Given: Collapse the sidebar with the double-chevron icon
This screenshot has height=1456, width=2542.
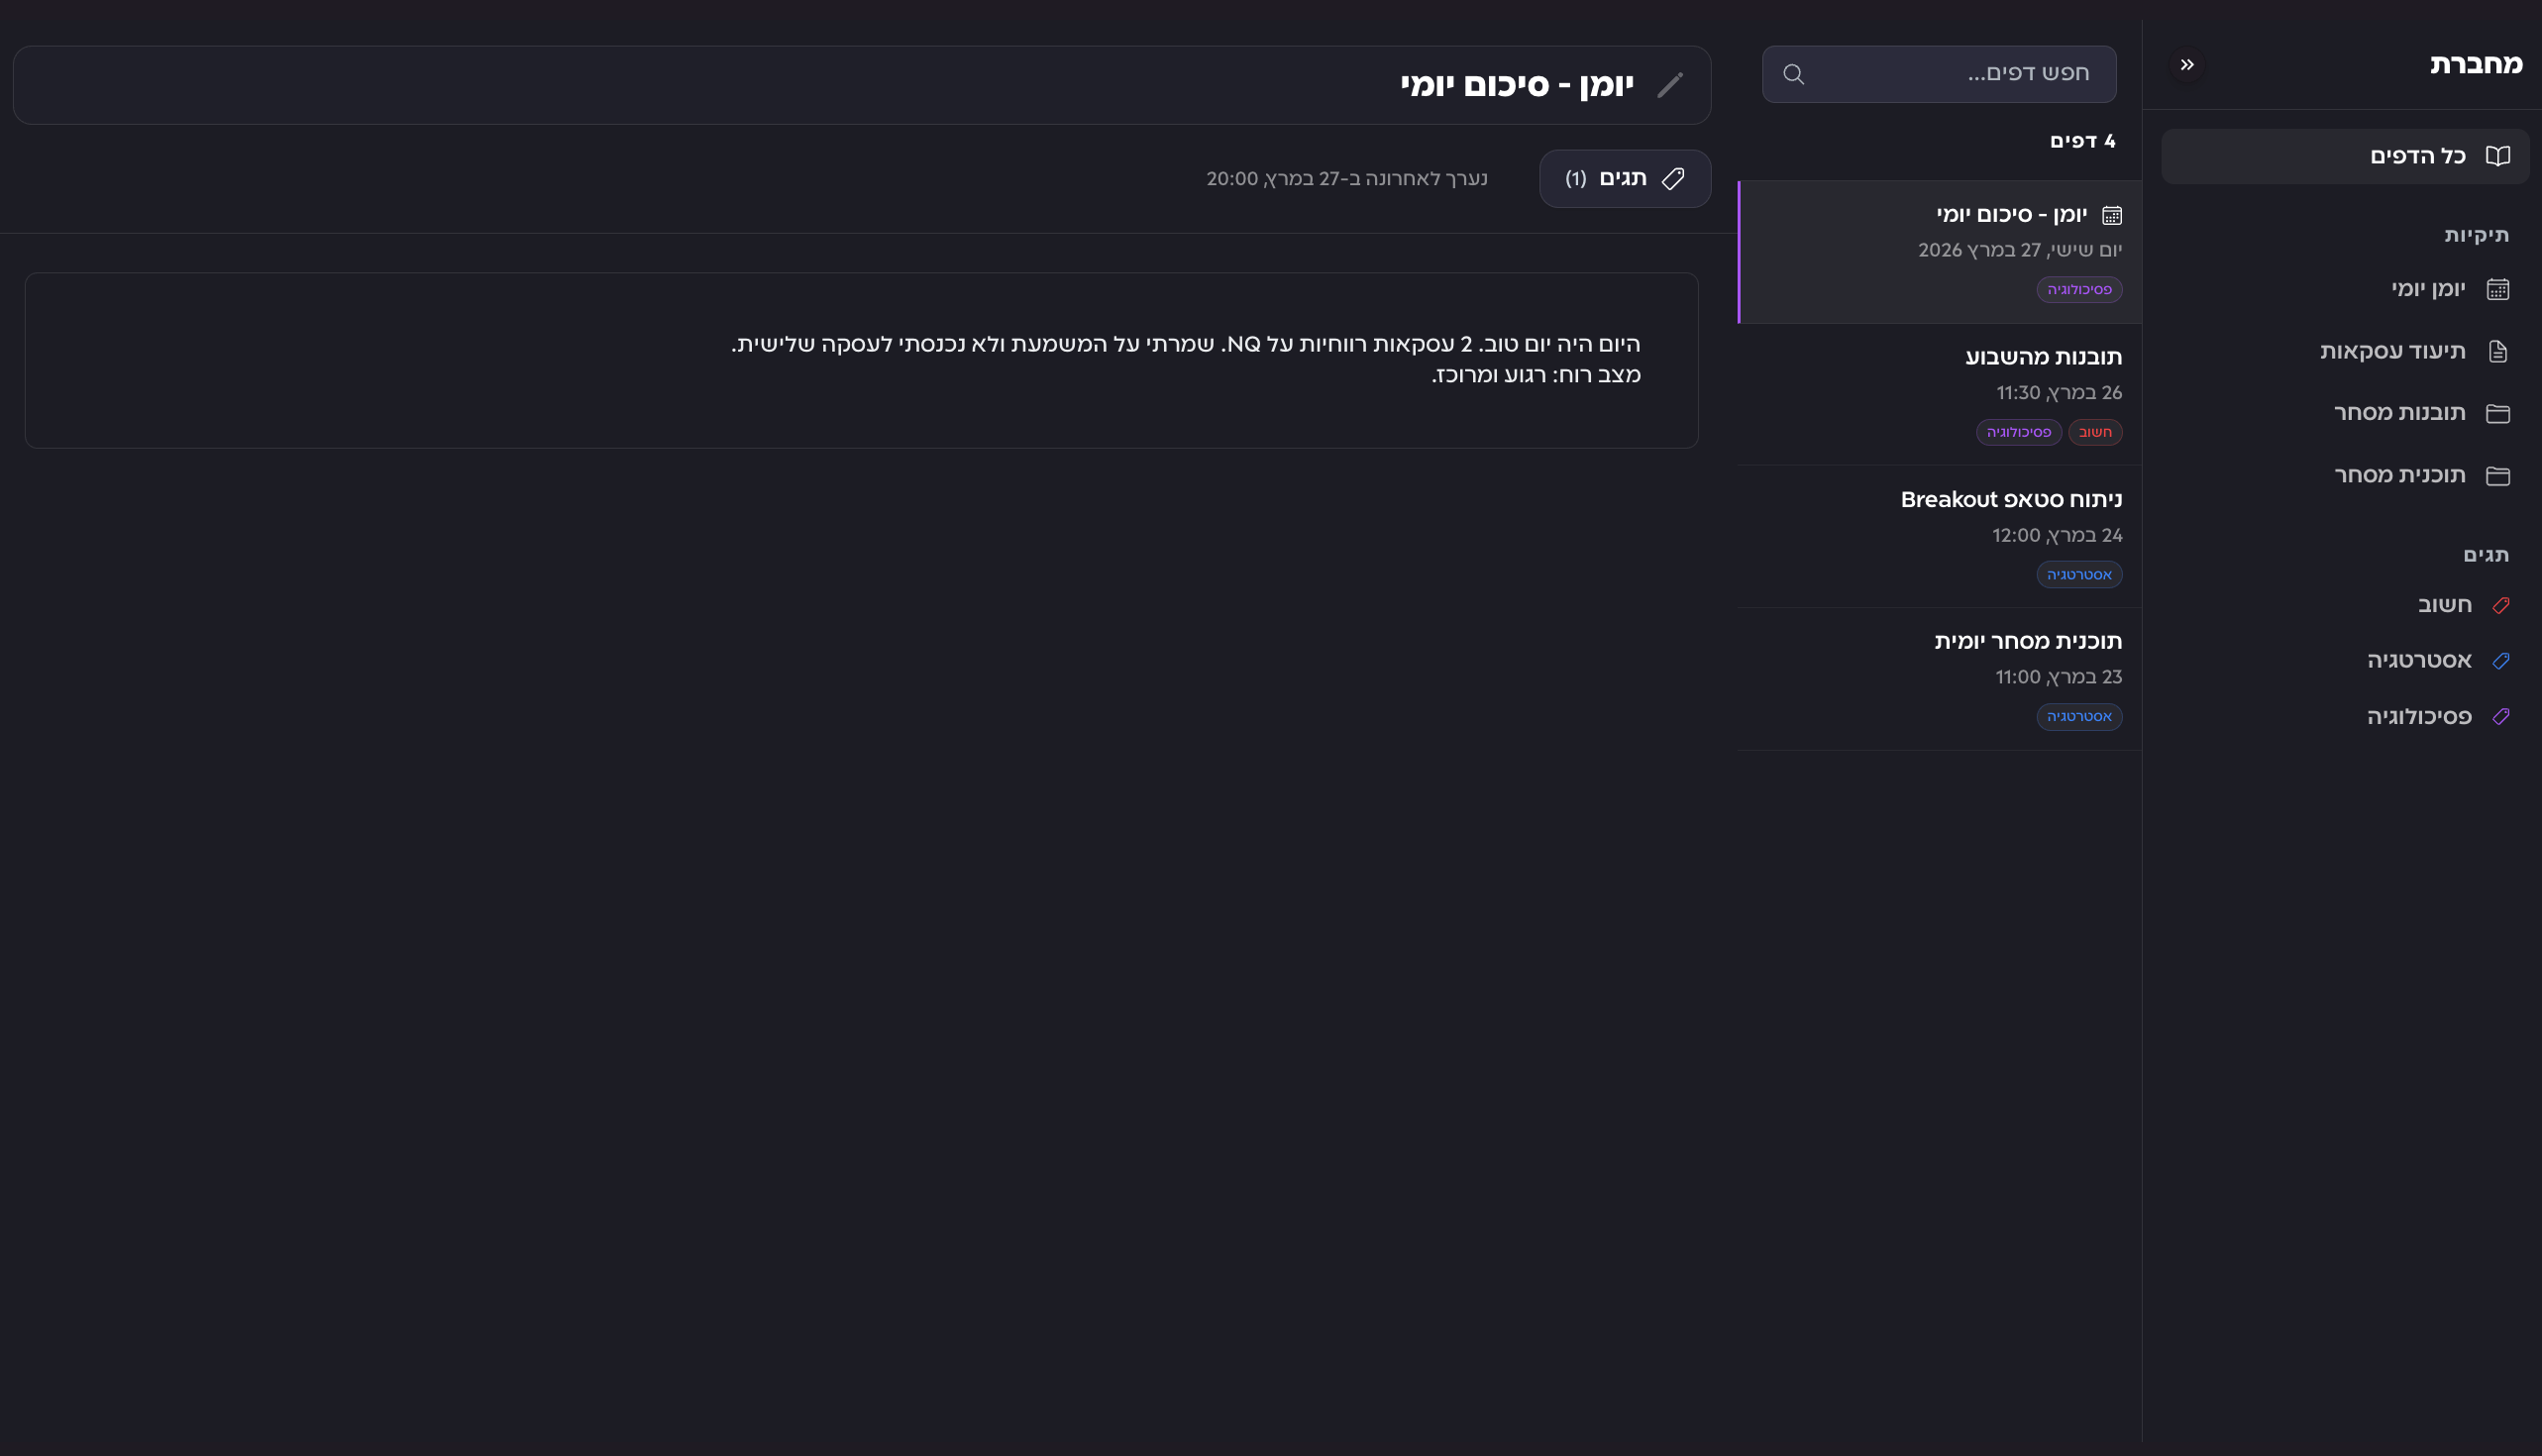Looking at the screenshot, I should click(2187, 65).
